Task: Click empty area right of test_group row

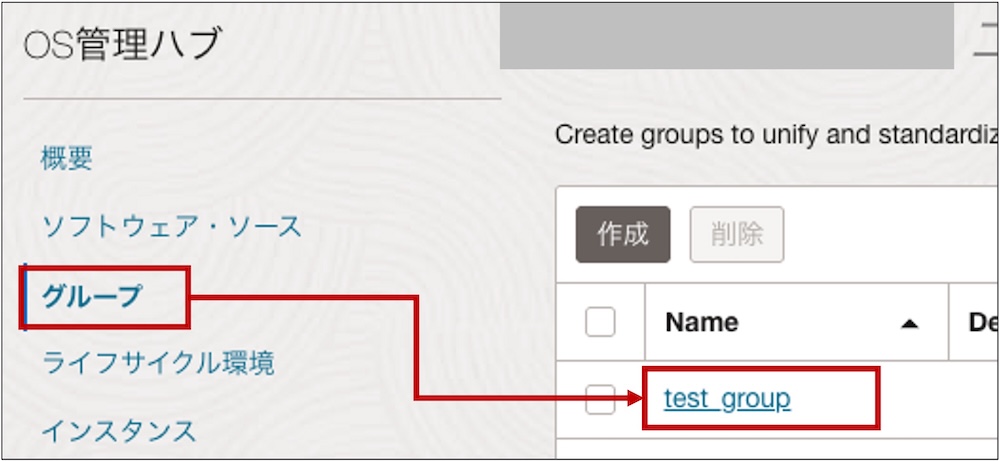Action: point(940,400)
